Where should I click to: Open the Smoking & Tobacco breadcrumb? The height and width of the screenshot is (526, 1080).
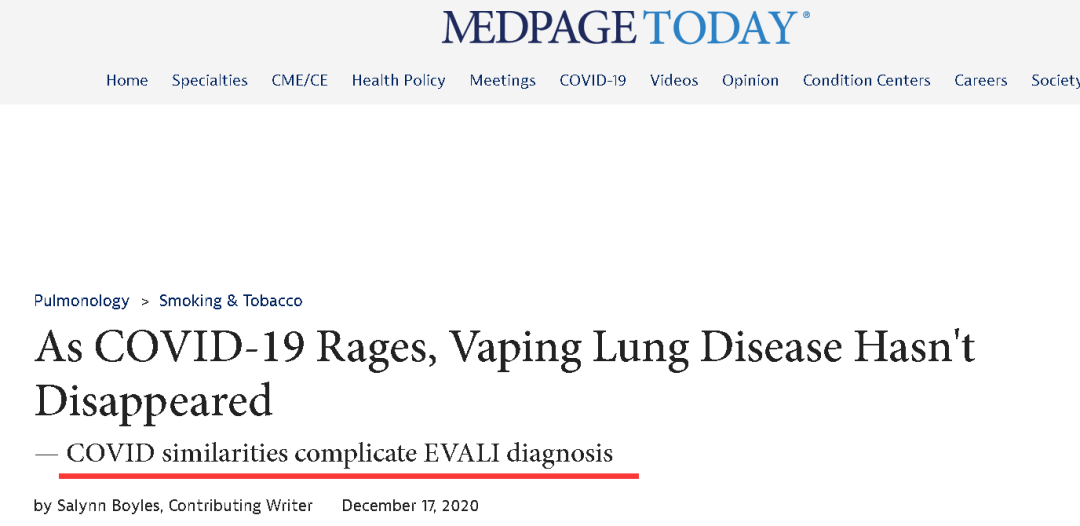[231, 301]
